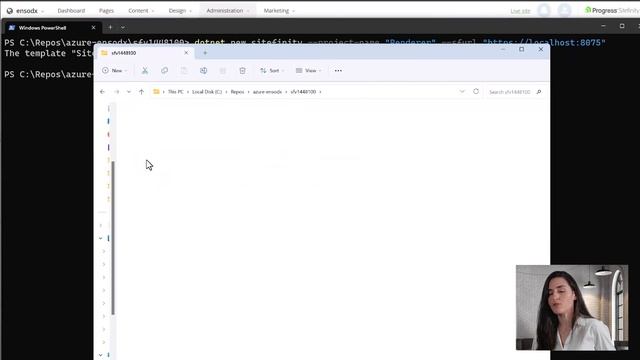Image resolution: width=640 pixels, height=360 pixels.
Task: Click the Rename icon in Explorer toolbar
Action: click(204, 71)
